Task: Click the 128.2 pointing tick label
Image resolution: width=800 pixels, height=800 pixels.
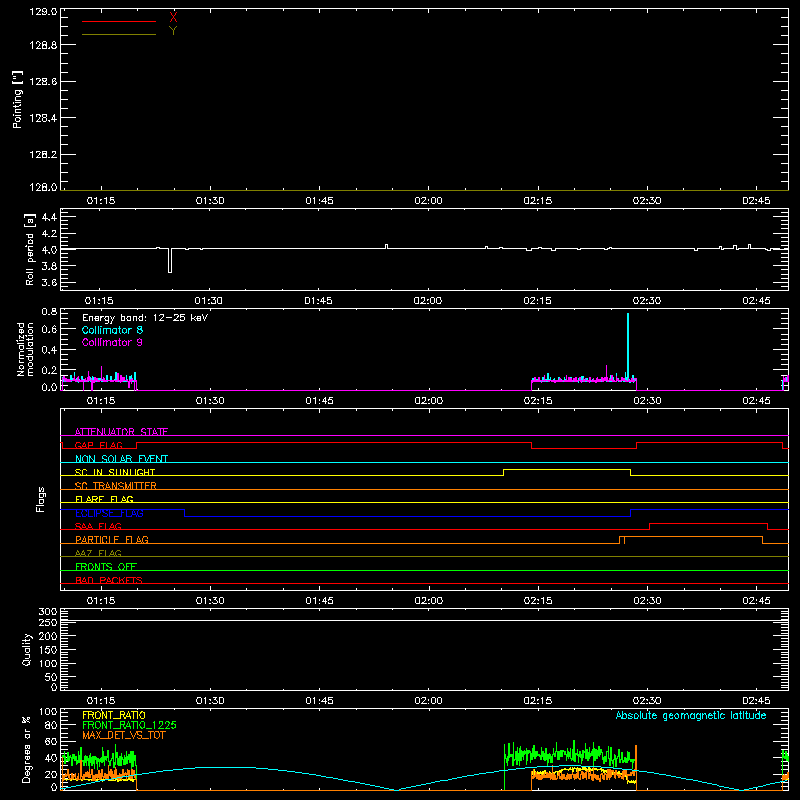Action: [43, 155]
